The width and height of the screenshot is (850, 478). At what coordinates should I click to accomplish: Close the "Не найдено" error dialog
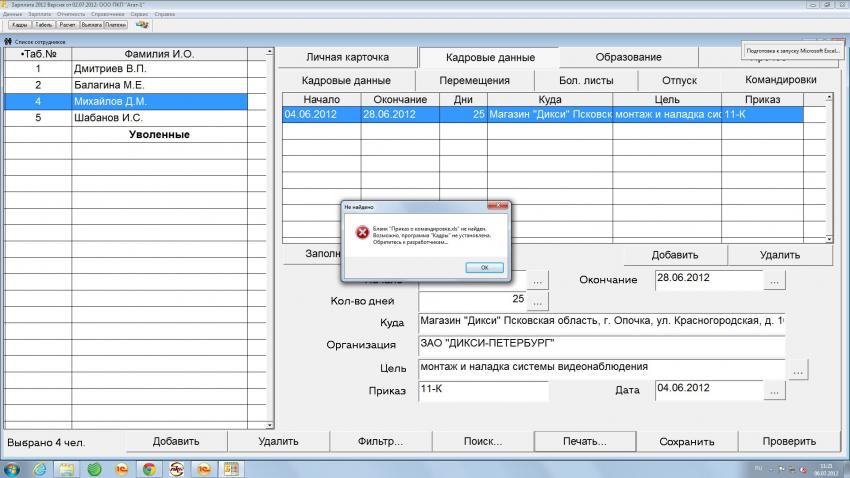pyautogui.click(x=498, y=206)
